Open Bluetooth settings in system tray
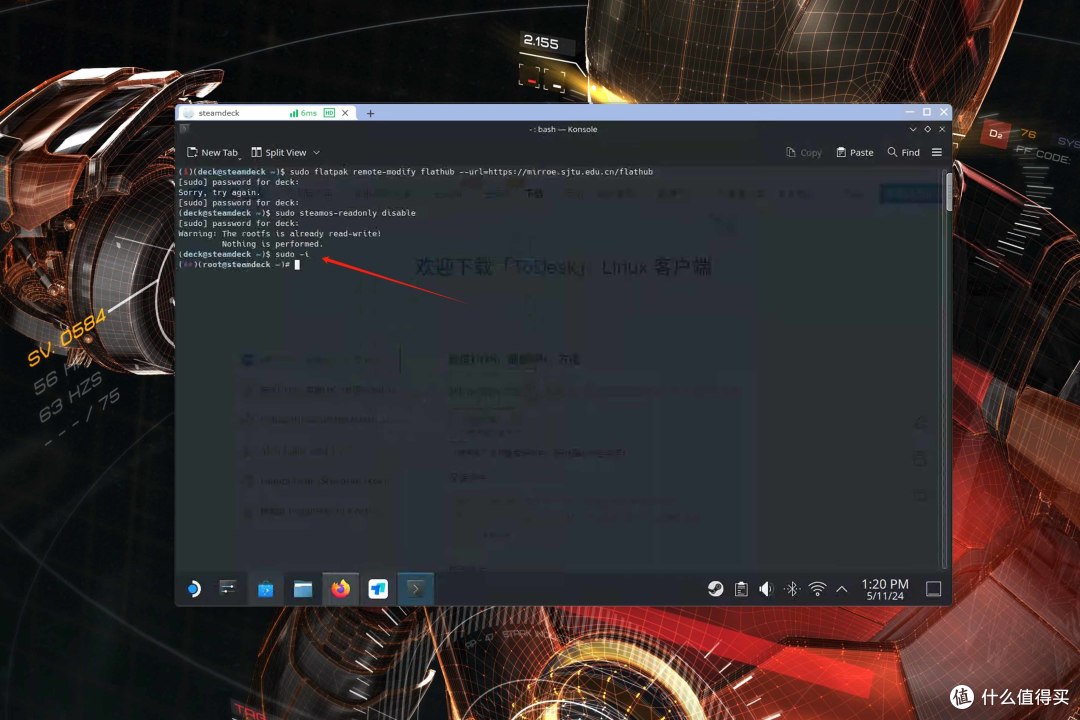Screen dimensions: 1080x720 (x=792, y=589)
